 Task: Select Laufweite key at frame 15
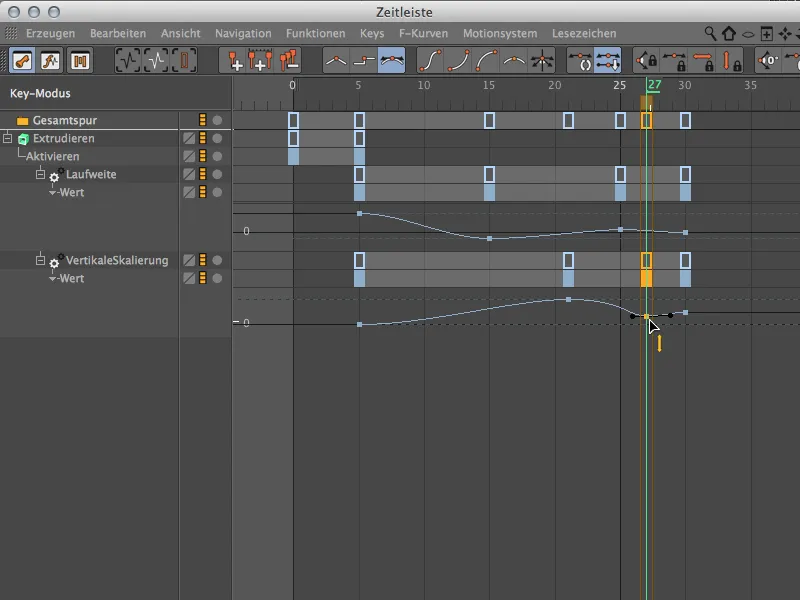coord(489,174)
